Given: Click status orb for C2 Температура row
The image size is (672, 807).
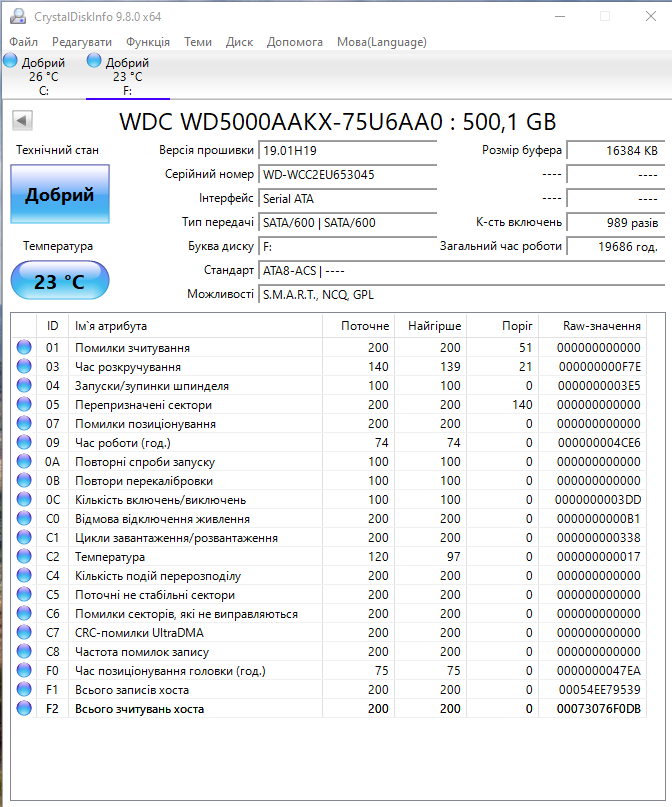Looking at the screenshot, I should click(24, 556).
